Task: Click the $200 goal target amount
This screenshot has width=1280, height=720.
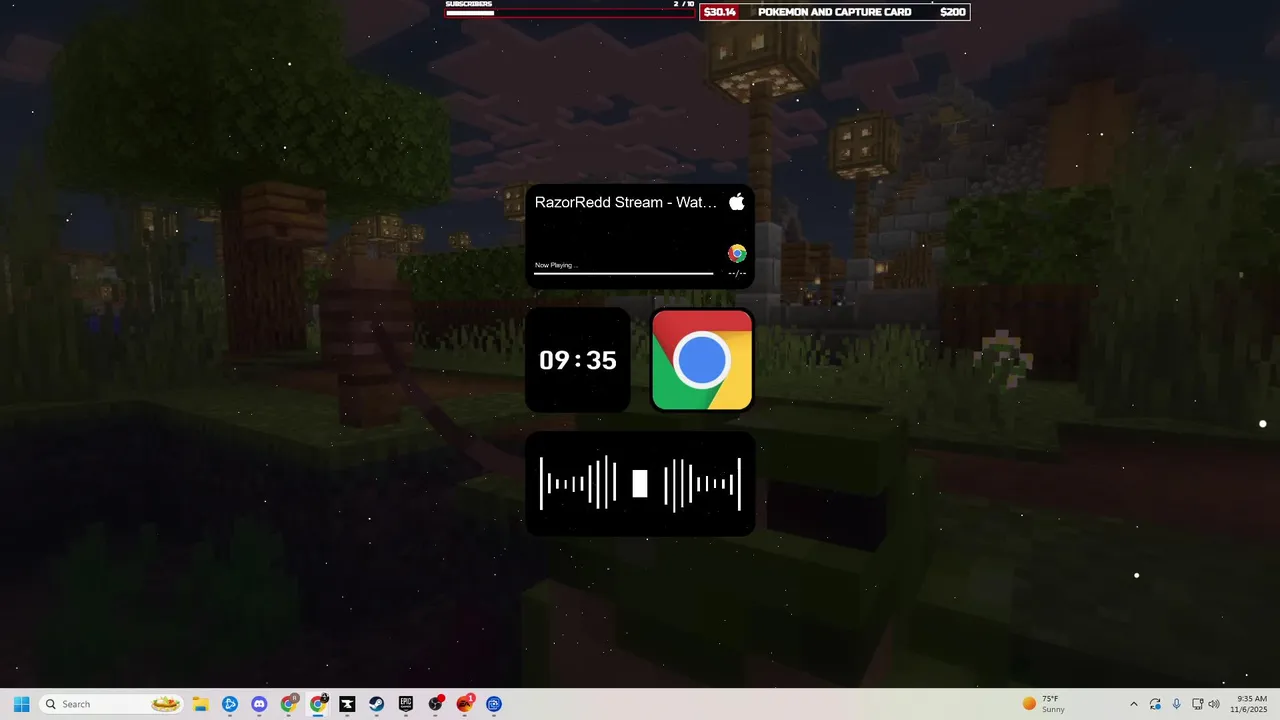Action: tap(953, 12)
